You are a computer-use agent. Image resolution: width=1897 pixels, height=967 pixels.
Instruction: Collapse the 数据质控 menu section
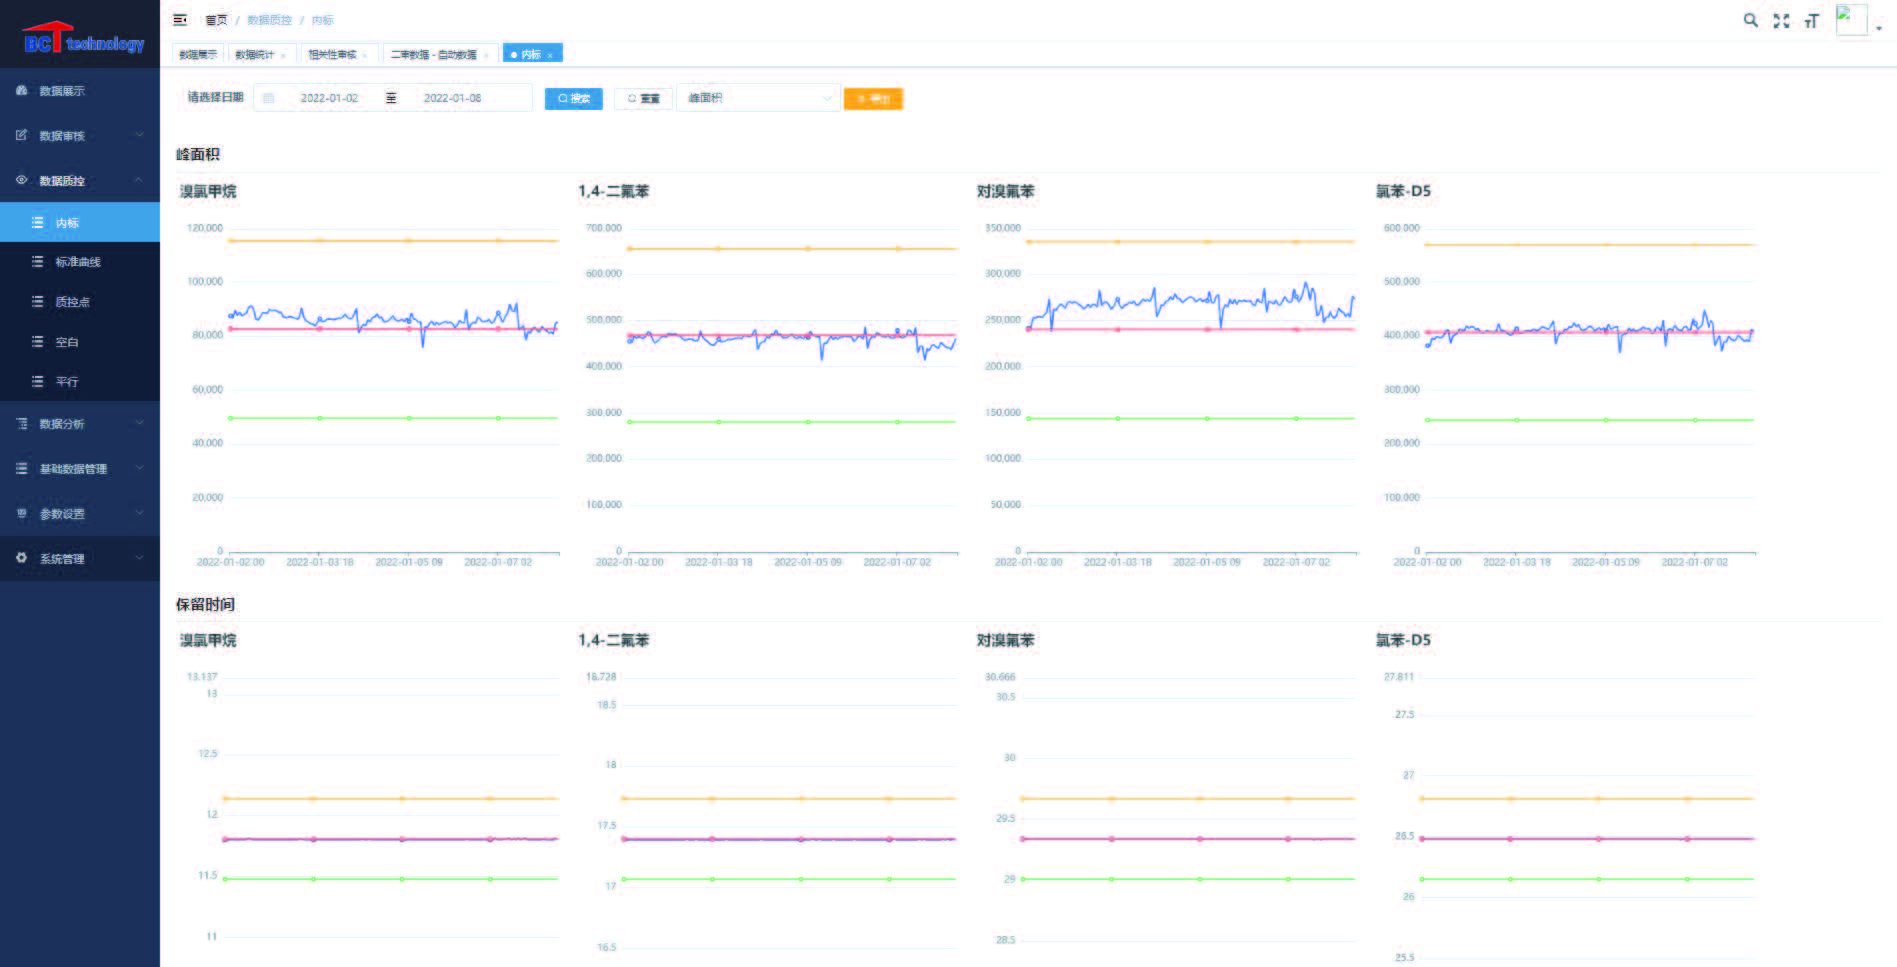tap(80, 180)
